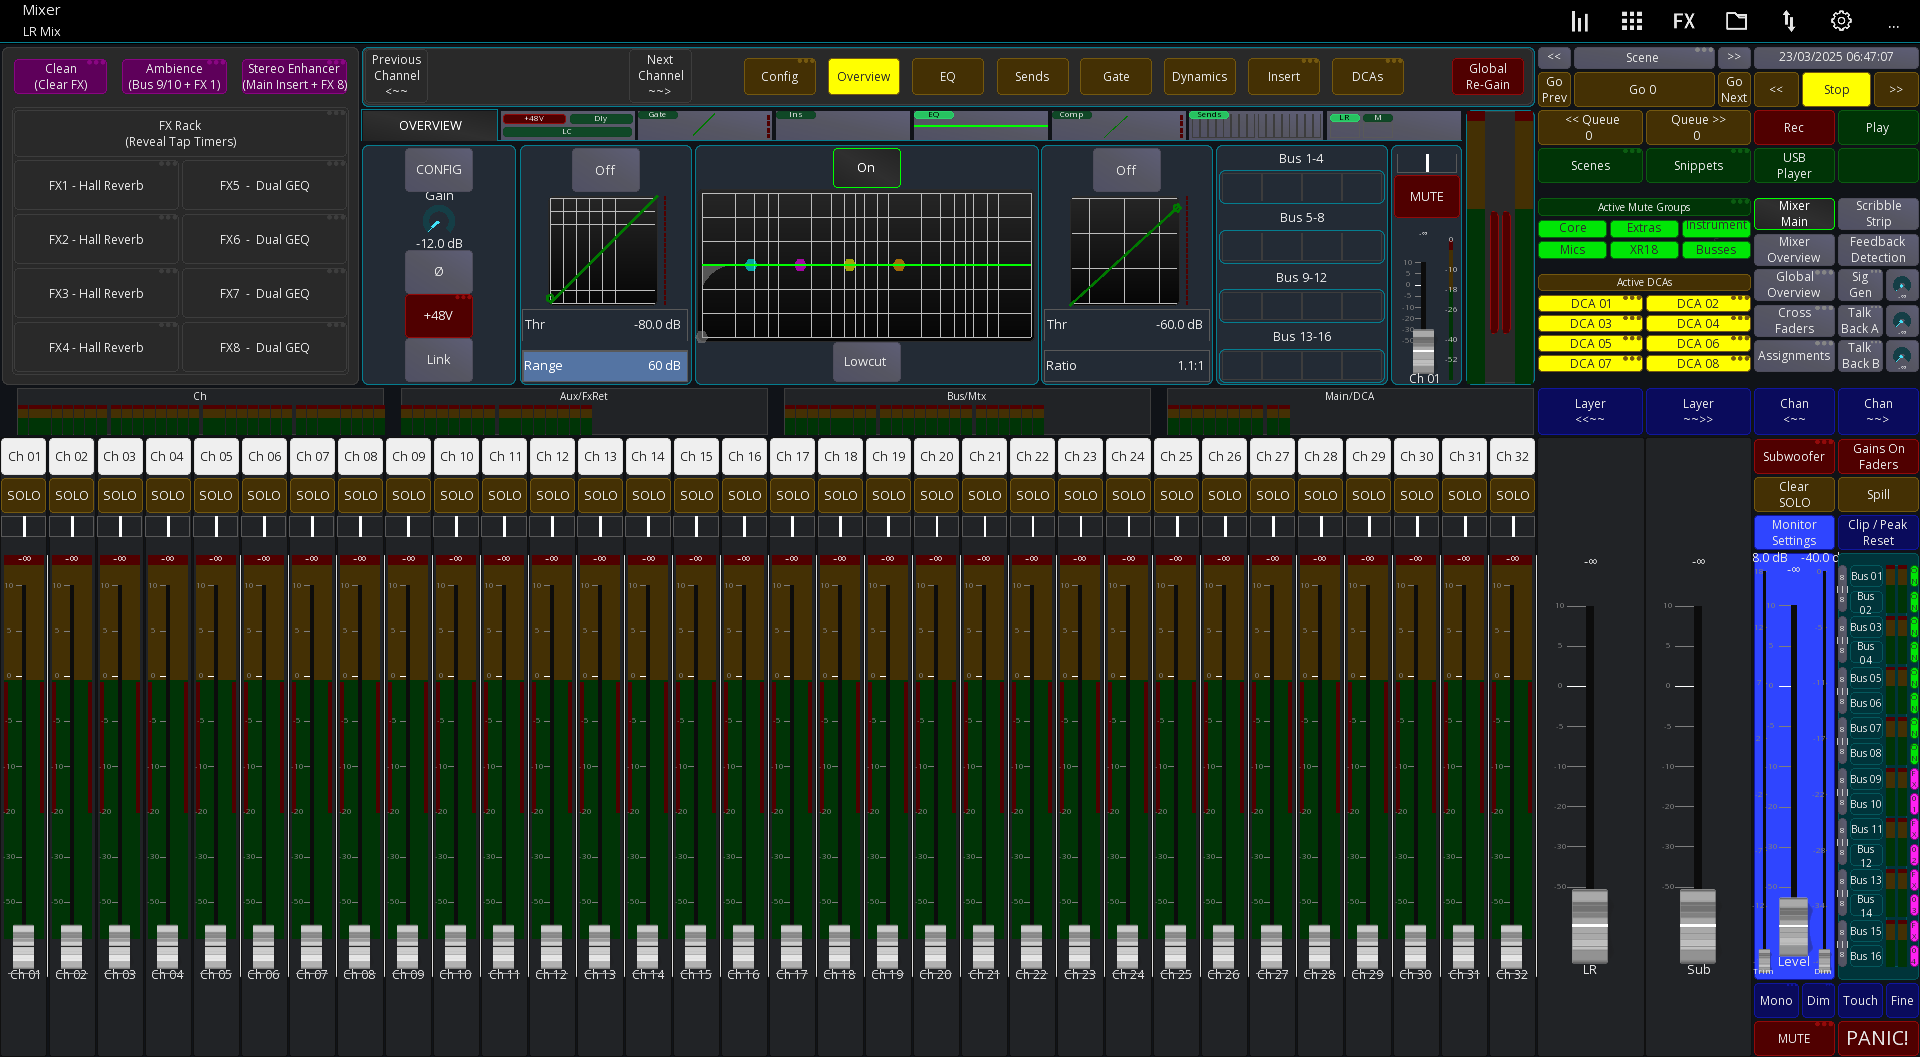Step to previous queue
Viewport: 1920px width, 1057px height.
(1592, 128)
